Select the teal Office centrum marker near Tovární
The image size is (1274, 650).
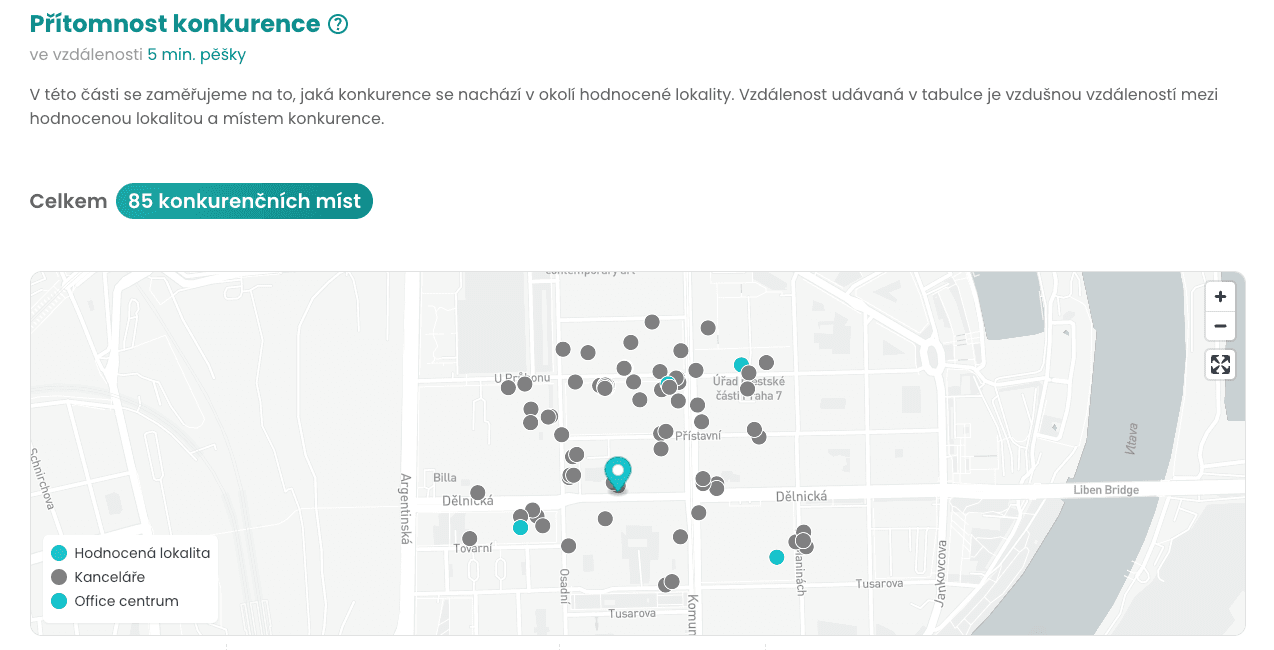pos(520,528)
